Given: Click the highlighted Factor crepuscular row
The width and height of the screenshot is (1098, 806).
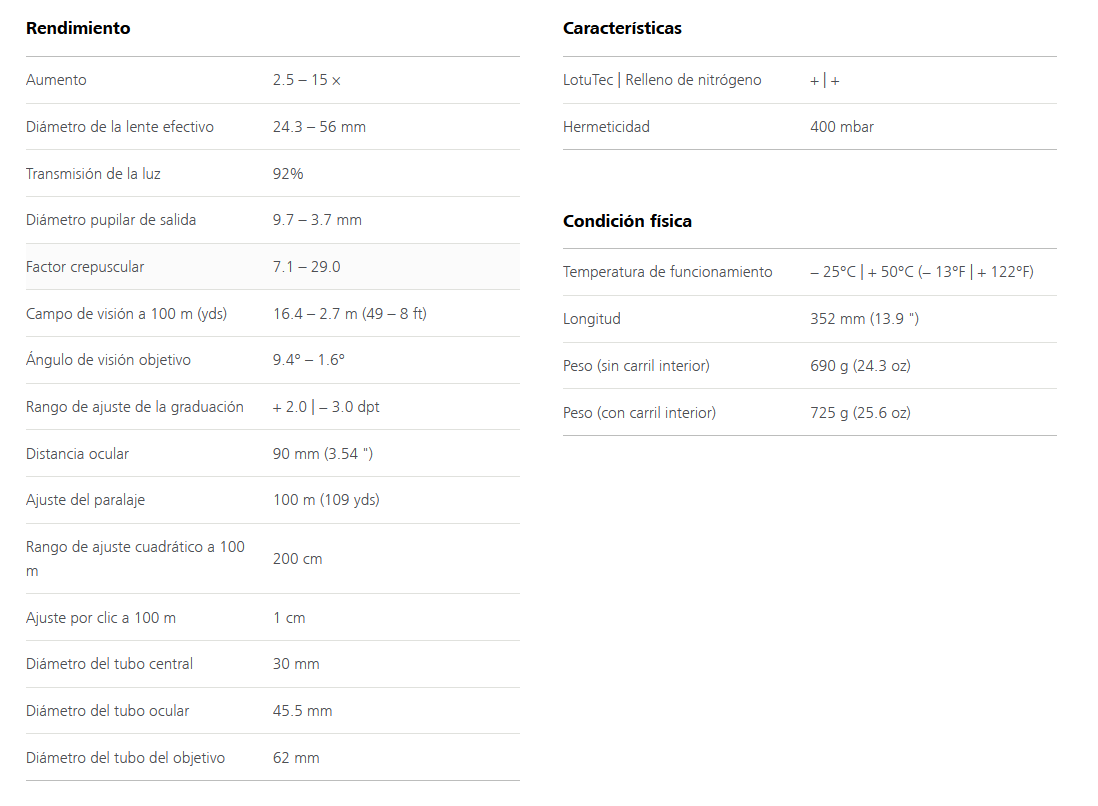Looking at the screenshot, I should pos(273,267).
